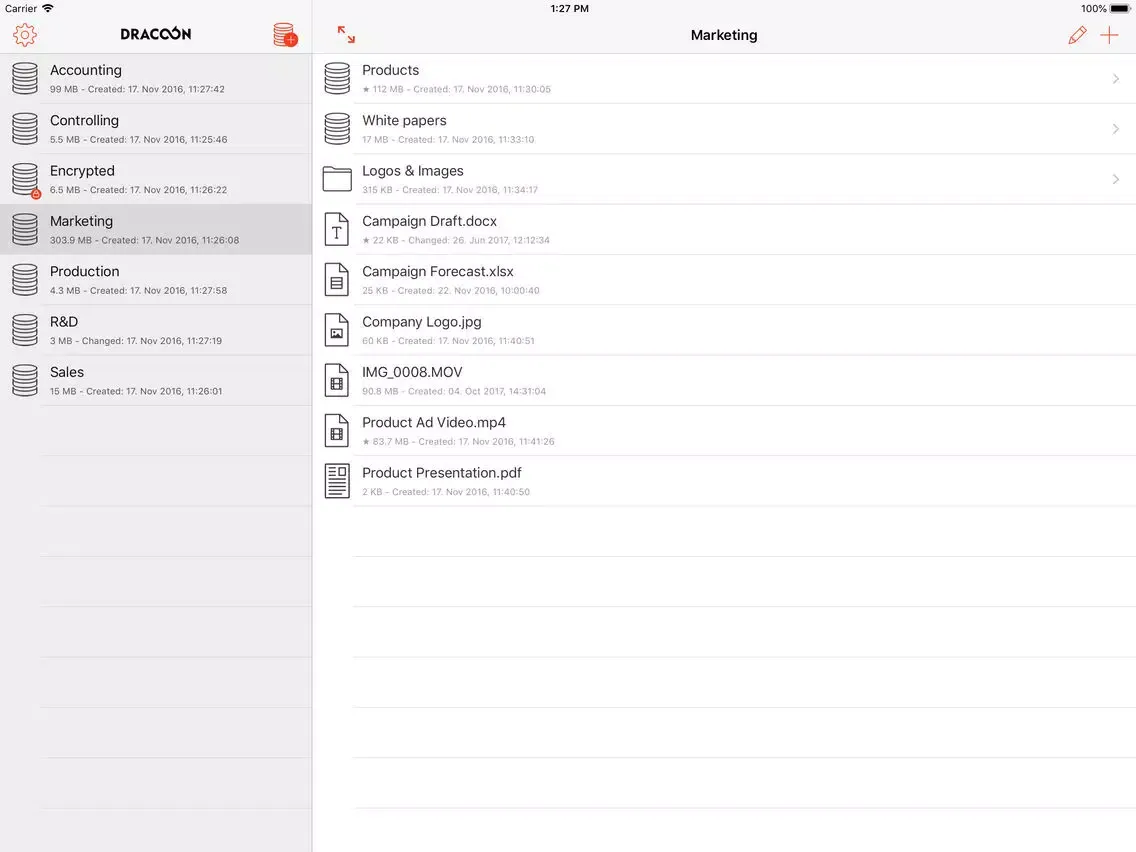This screenshot has width=1136, height=852.
Task: Expand the White papers row chevron
Action: [x=1116, y=128]
